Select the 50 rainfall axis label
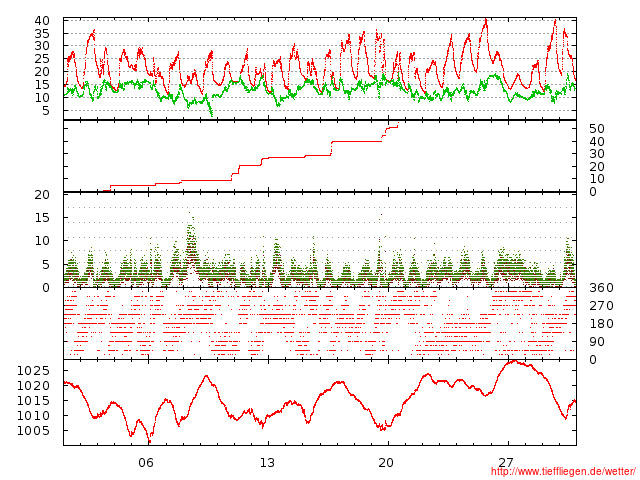 [597, 129]
